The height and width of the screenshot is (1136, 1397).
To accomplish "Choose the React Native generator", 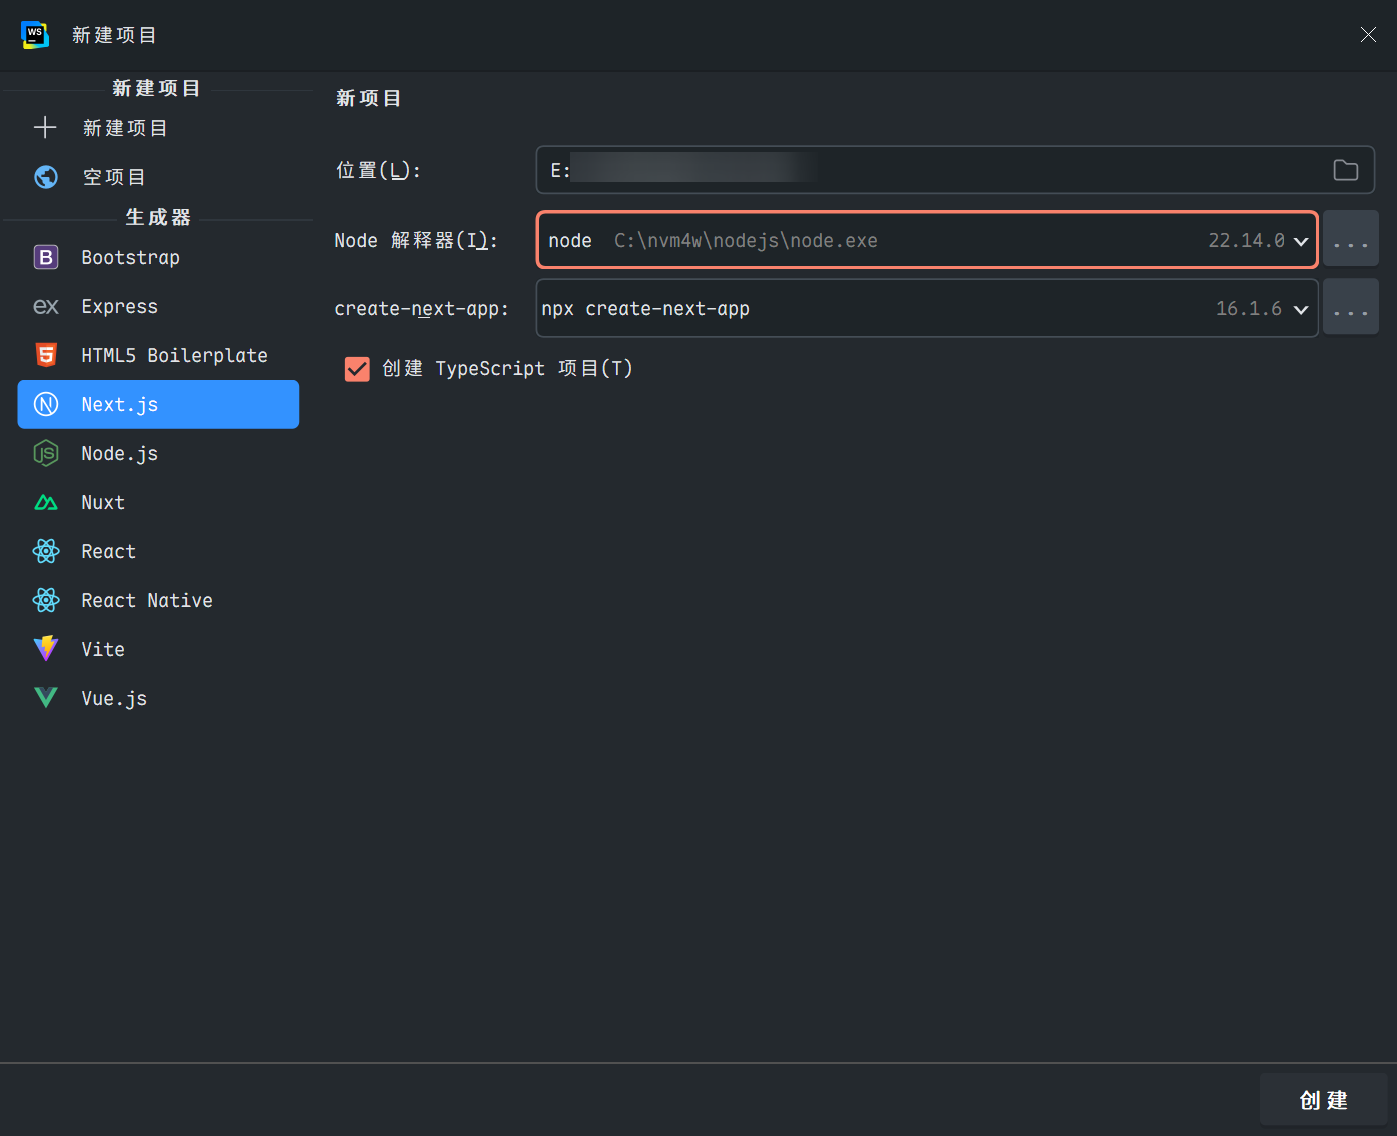I will tap(158, 600).
